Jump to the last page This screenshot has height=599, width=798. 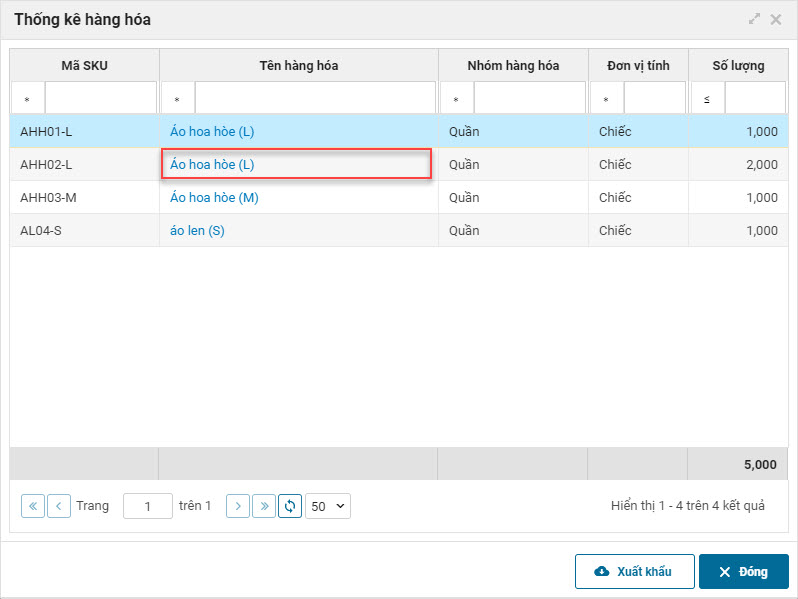pos(264,506)
